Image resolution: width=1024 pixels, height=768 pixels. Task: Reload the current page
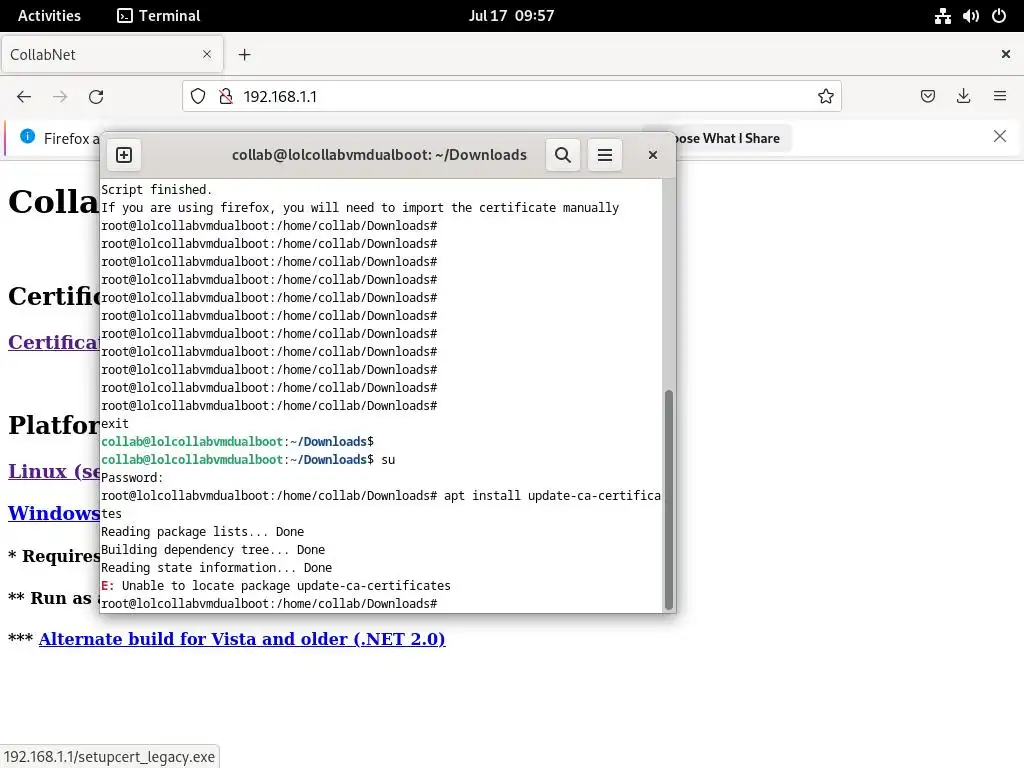96,97
